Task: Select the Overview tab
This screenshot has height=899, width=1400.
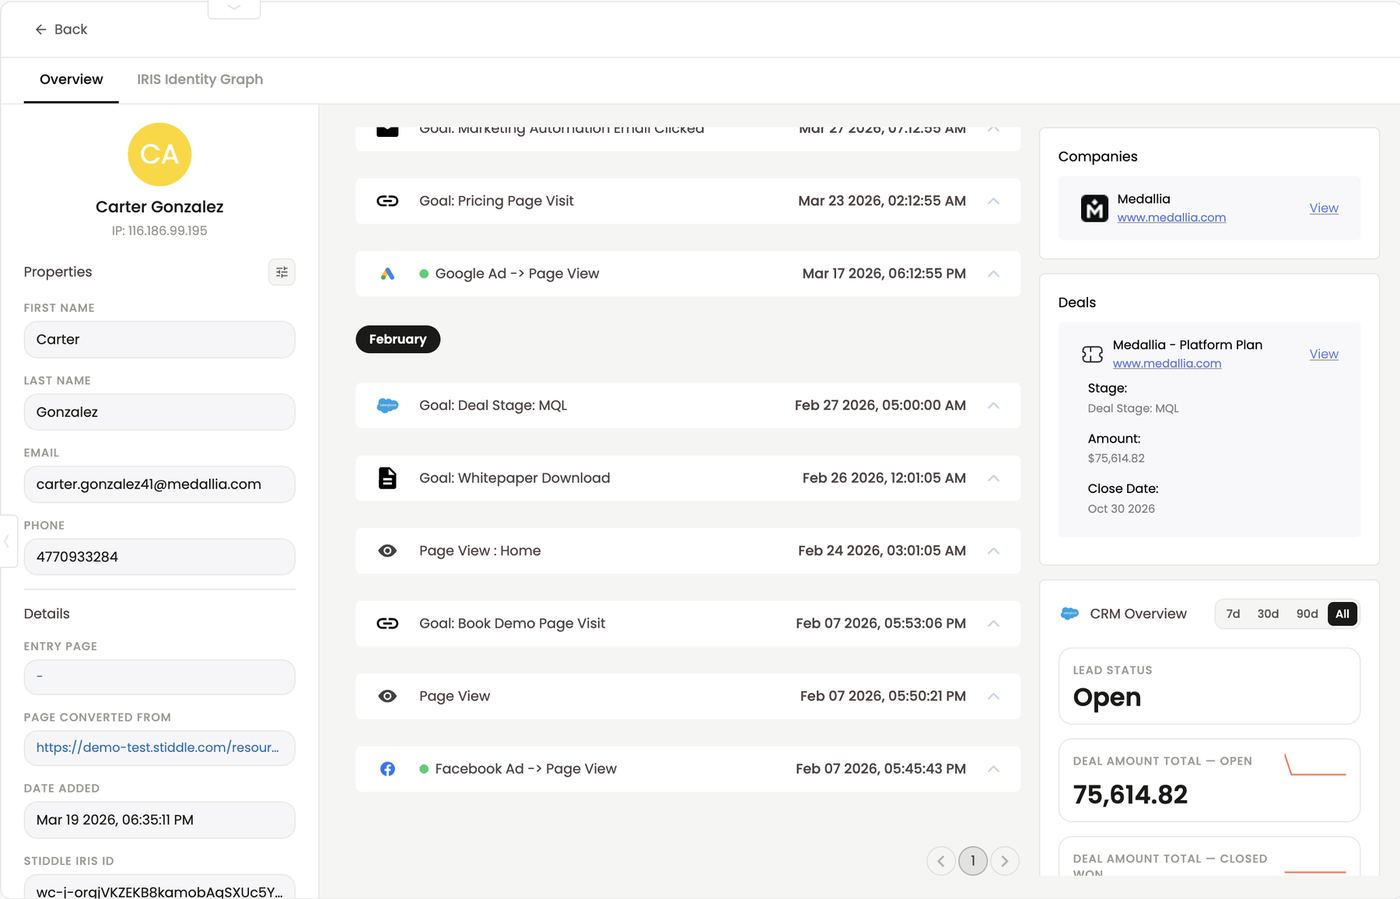Action: 71,79
